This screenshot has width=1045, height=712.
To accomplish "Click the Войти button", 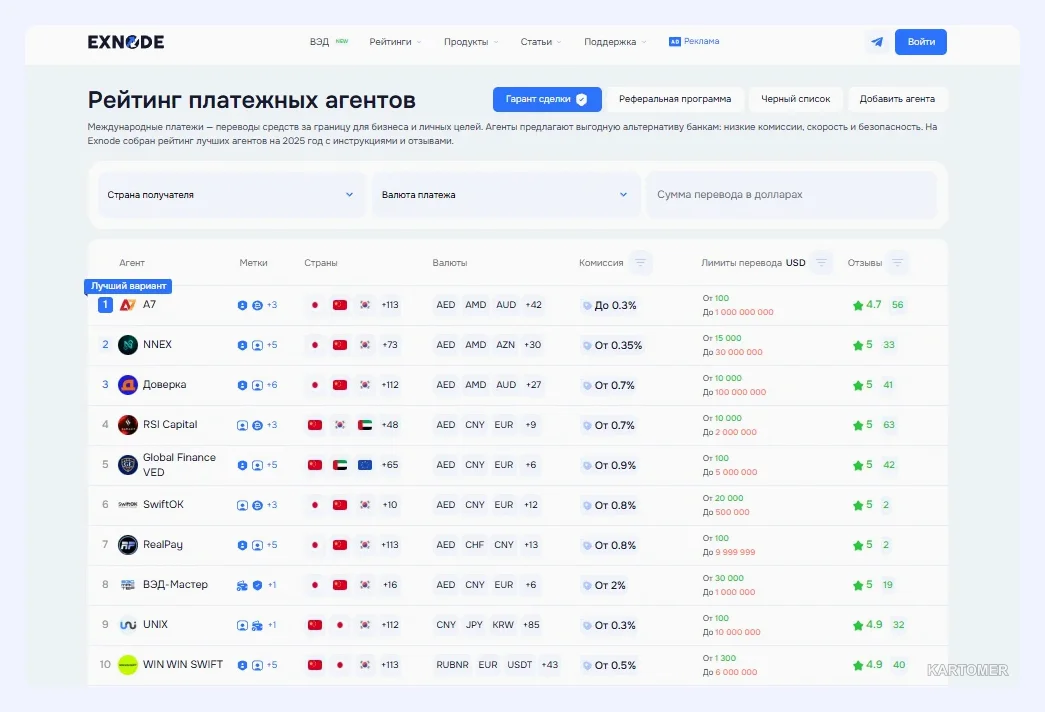I will click(921, 42).
